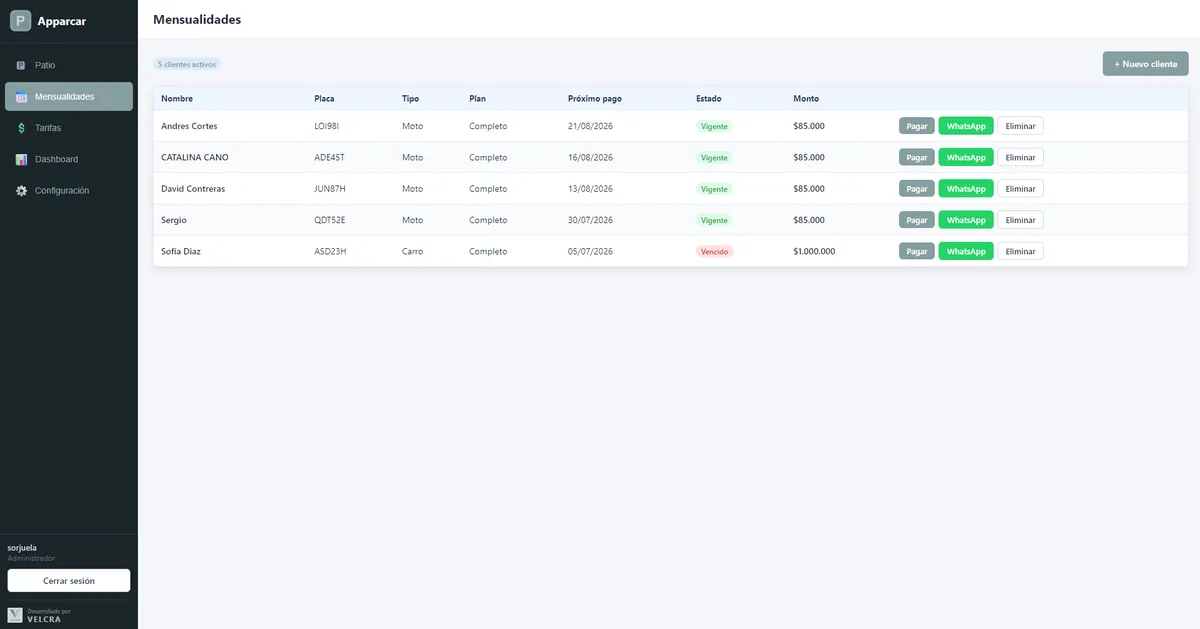1200x629 pixels.
Task: Click the date 16/08/2026
Action: (x=590, y=157)
